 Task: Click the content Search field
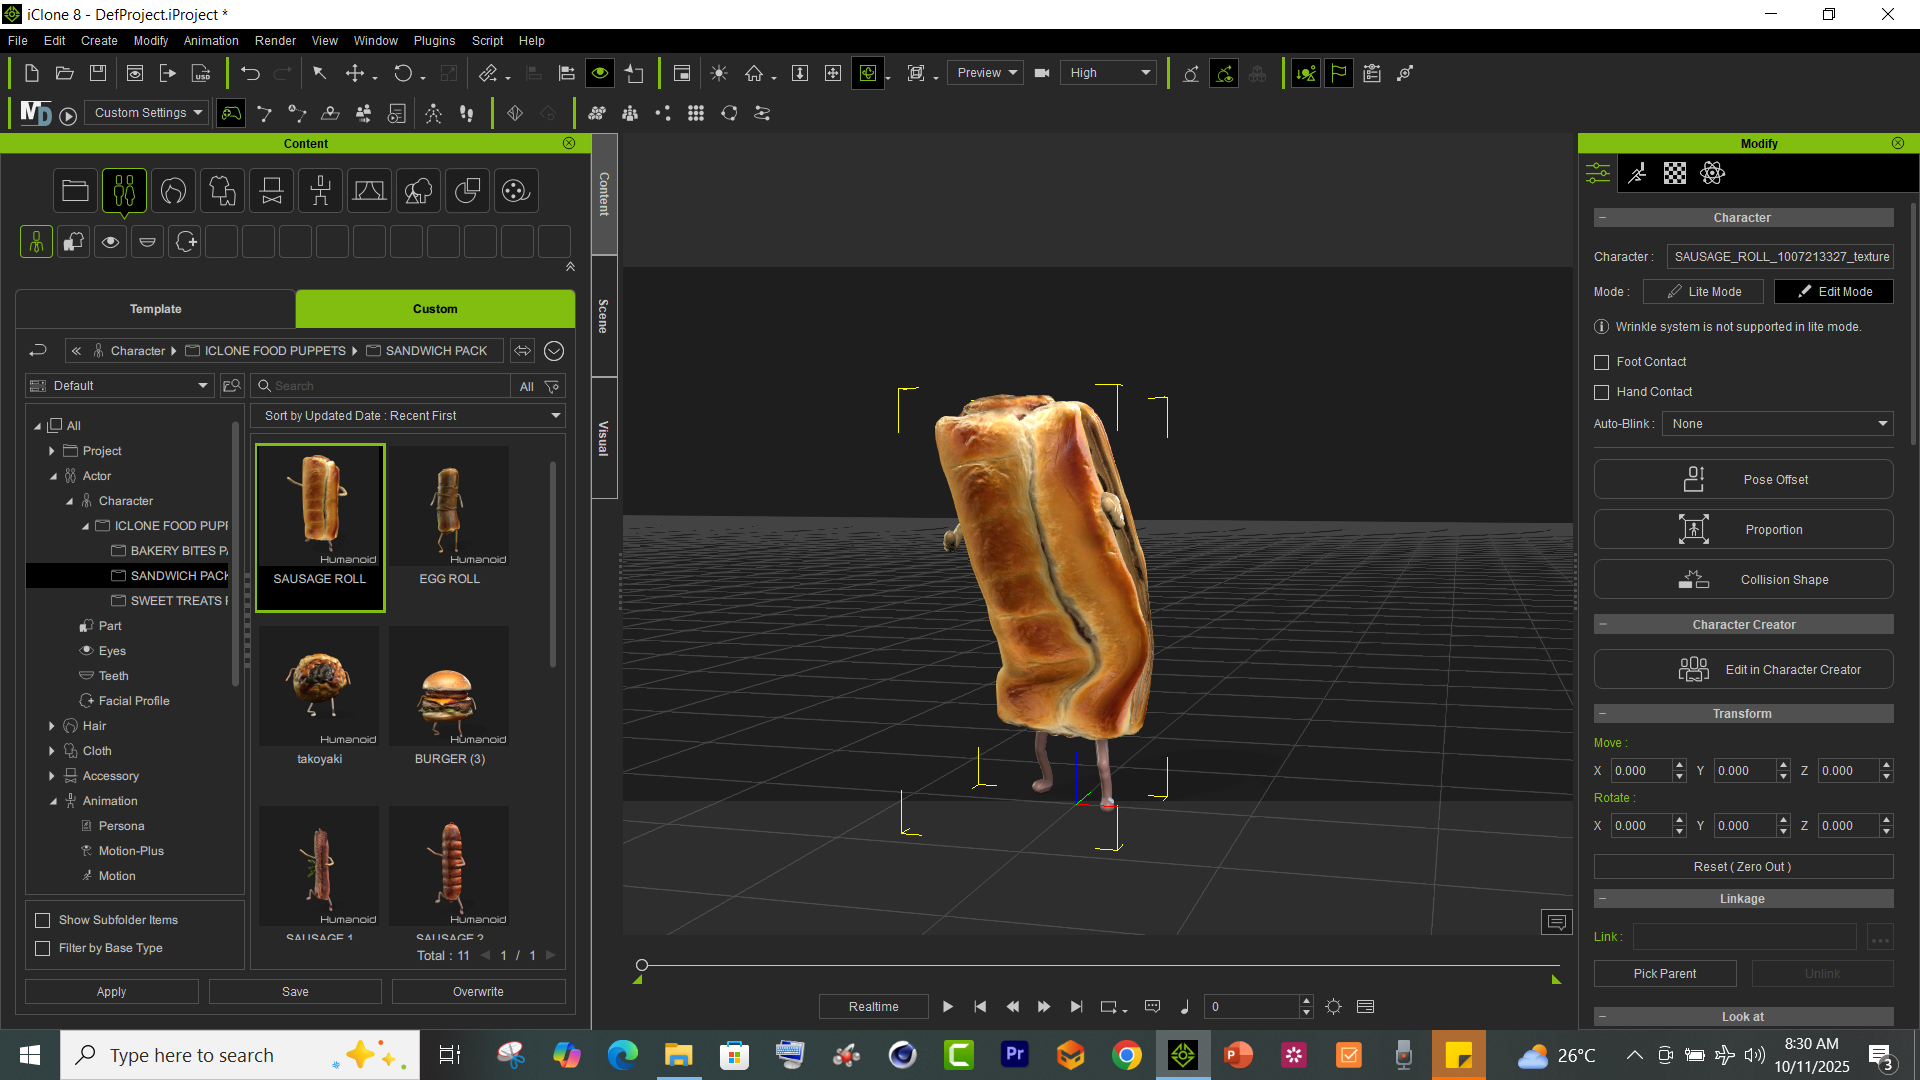click(x=381, y=386)
